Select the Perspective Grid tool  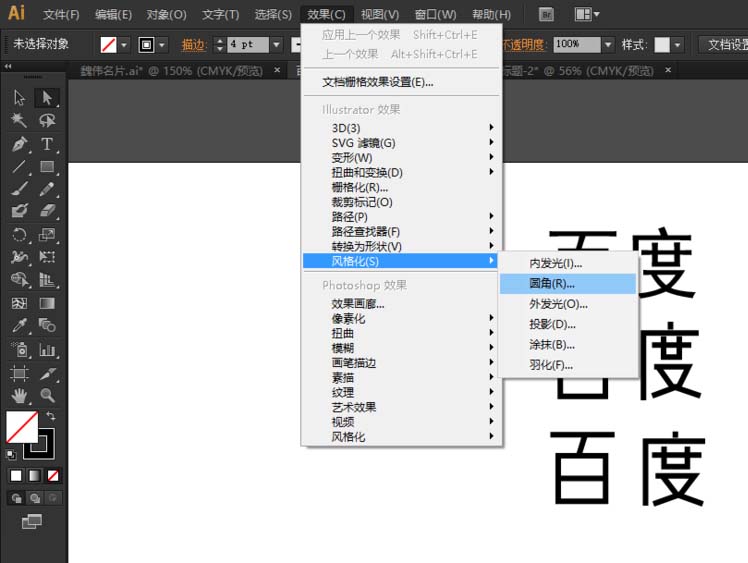47,280
